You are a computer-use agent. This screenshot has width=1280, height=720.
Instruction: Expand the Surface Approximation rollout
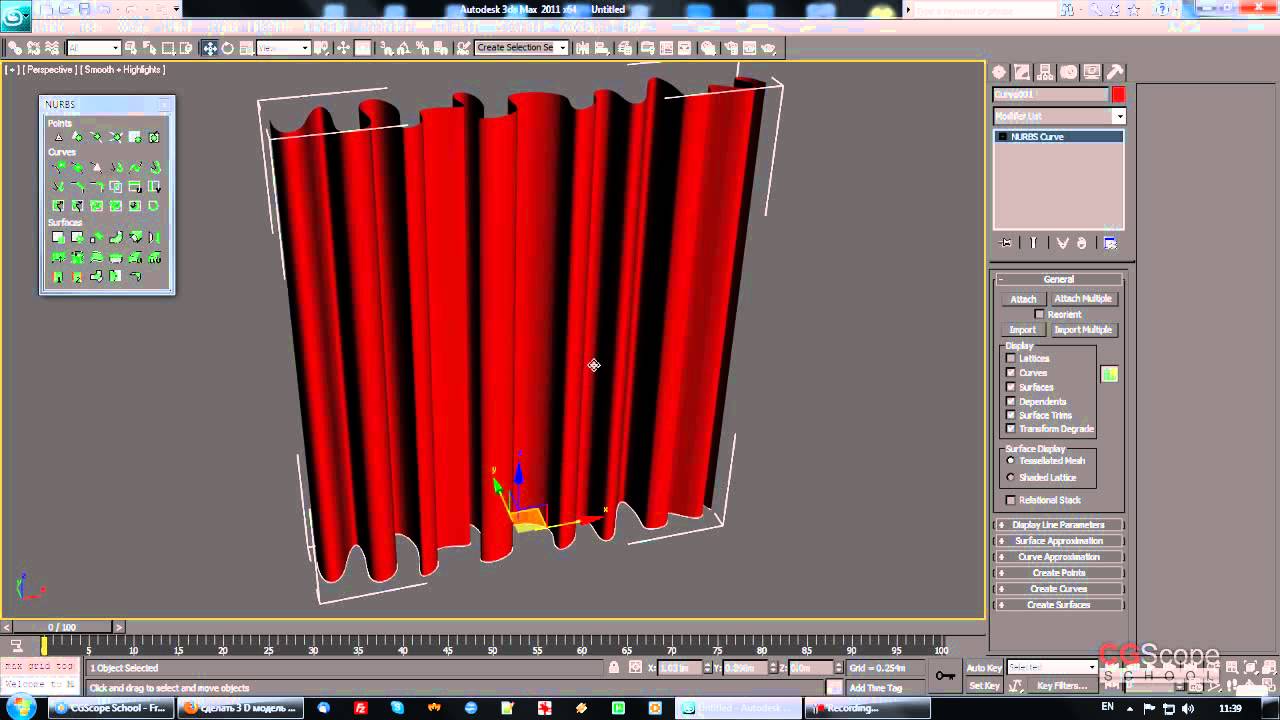tap(1058, 541)
